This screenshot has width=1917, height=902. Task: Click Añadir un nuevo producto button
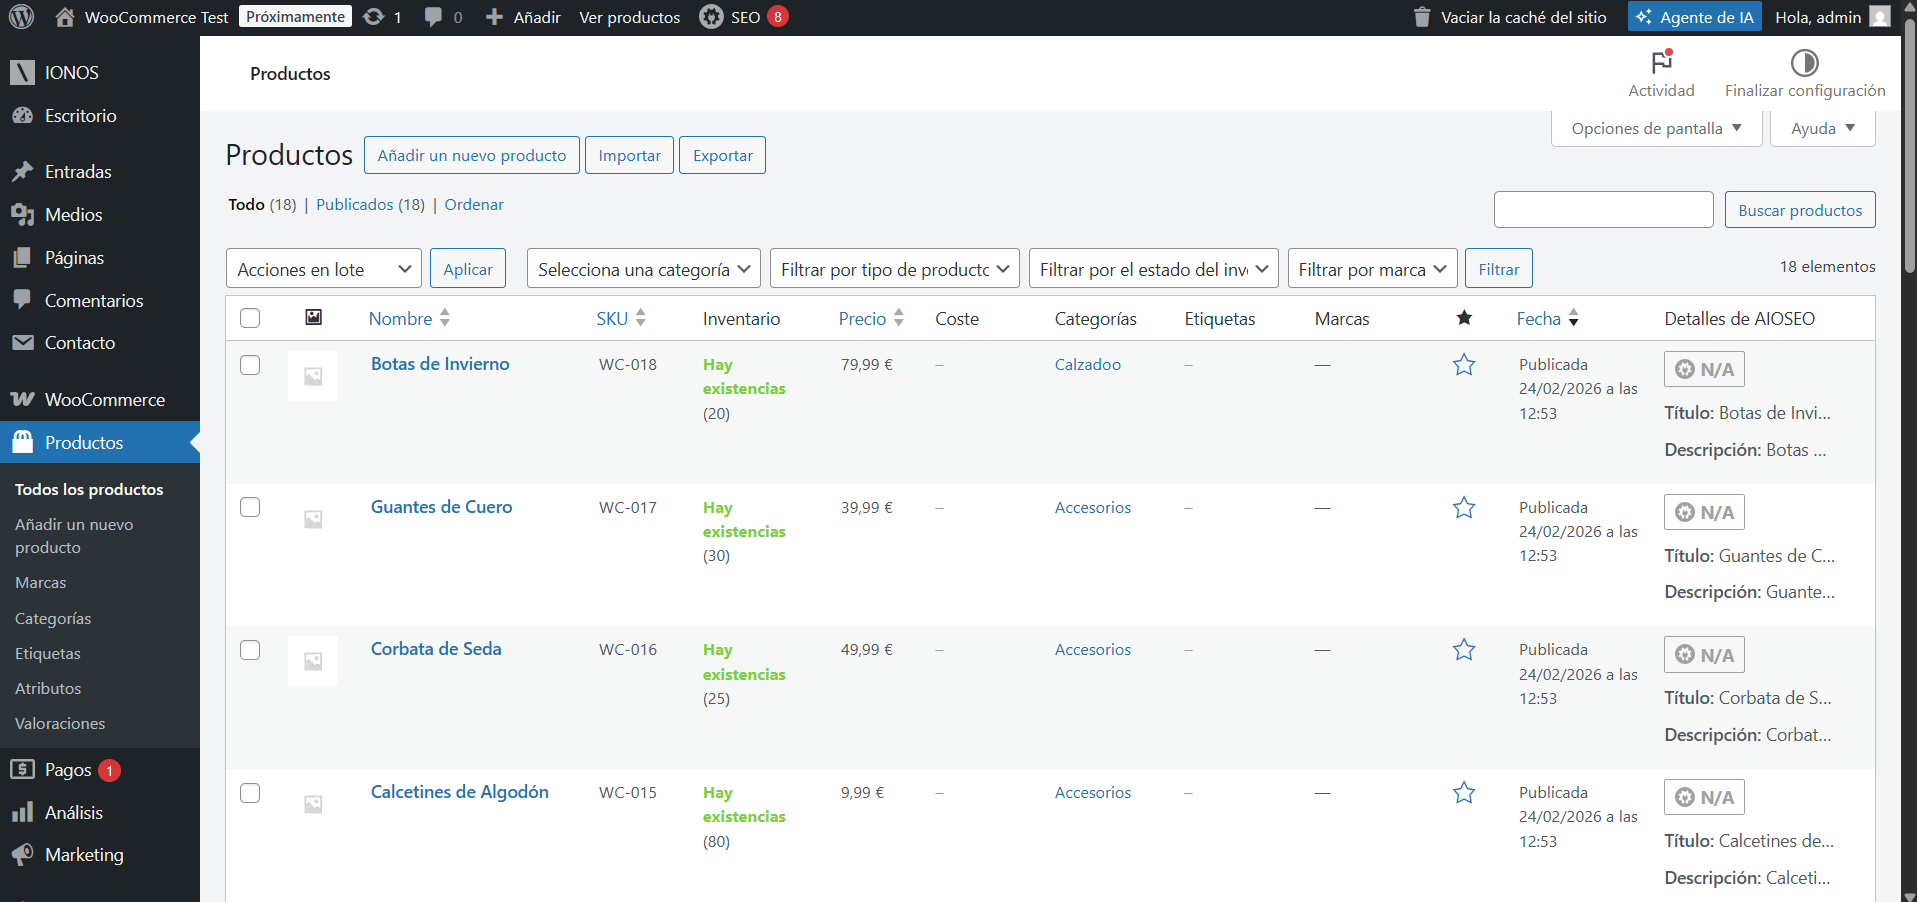[x=471, y=156]
